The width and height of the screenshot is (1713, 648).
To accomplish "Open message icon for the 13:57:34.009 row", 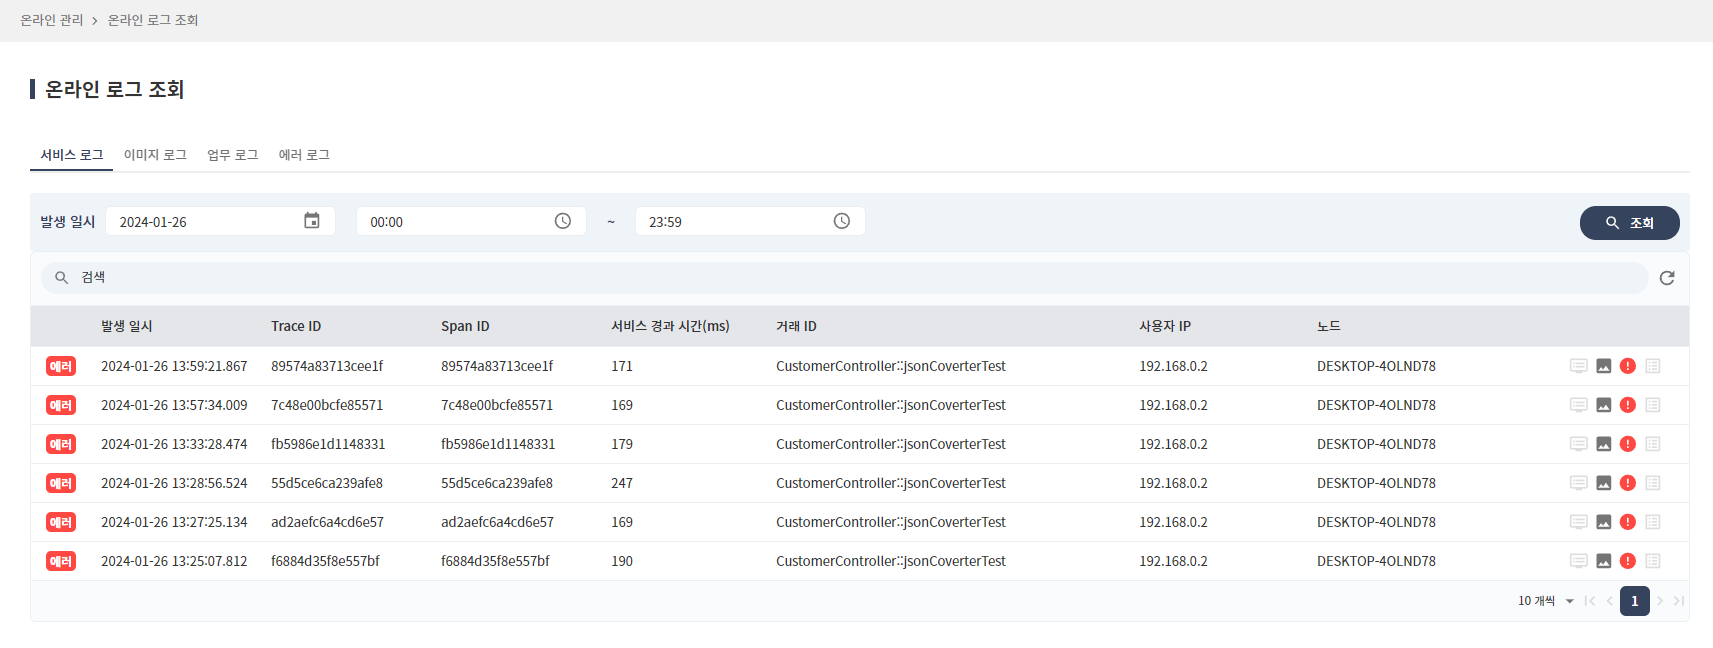I will tap(1579, 405).
